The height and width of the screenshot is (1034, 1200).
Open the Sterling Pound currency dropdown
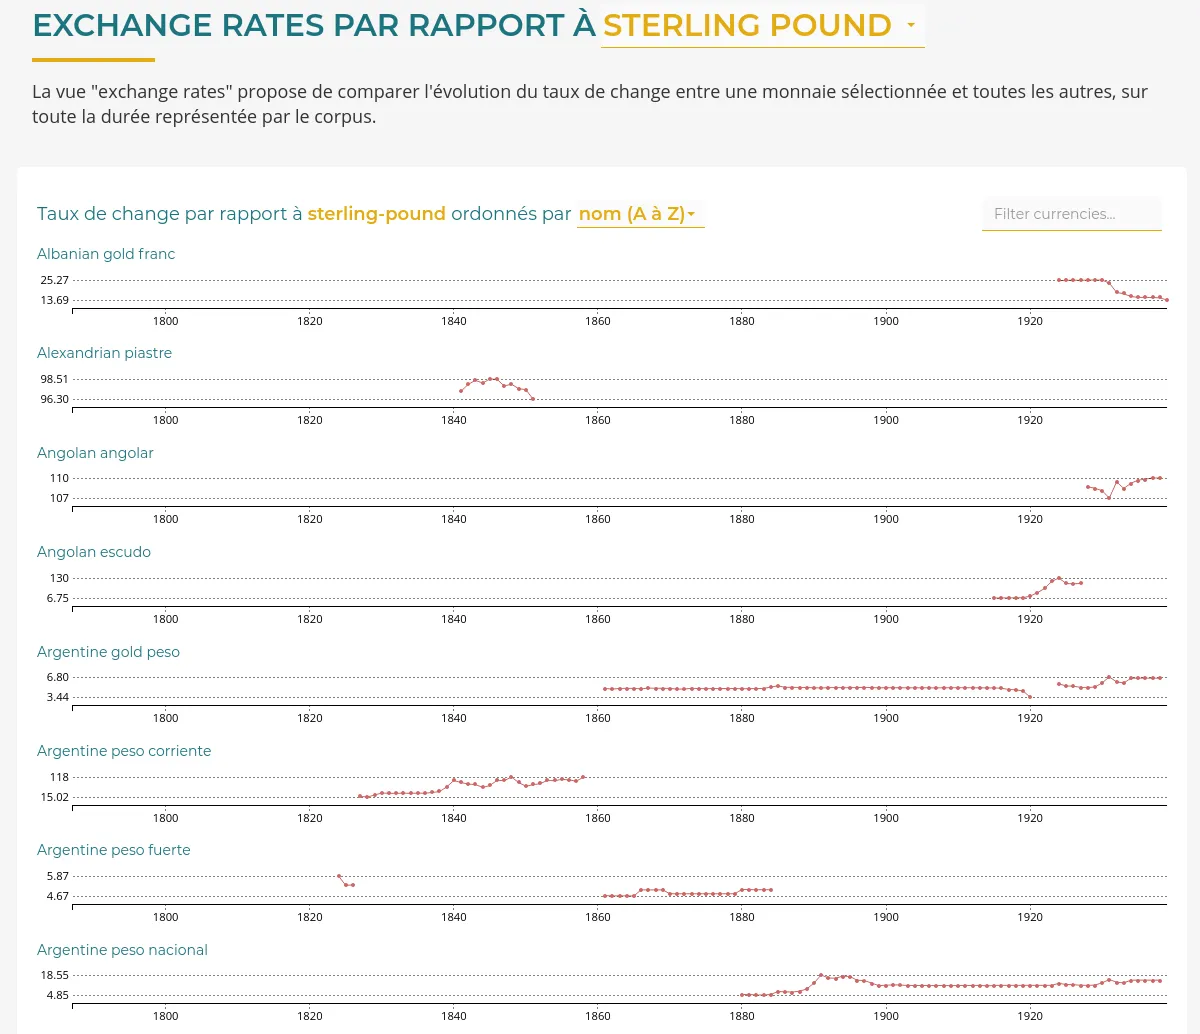click(x=762, y=26)
